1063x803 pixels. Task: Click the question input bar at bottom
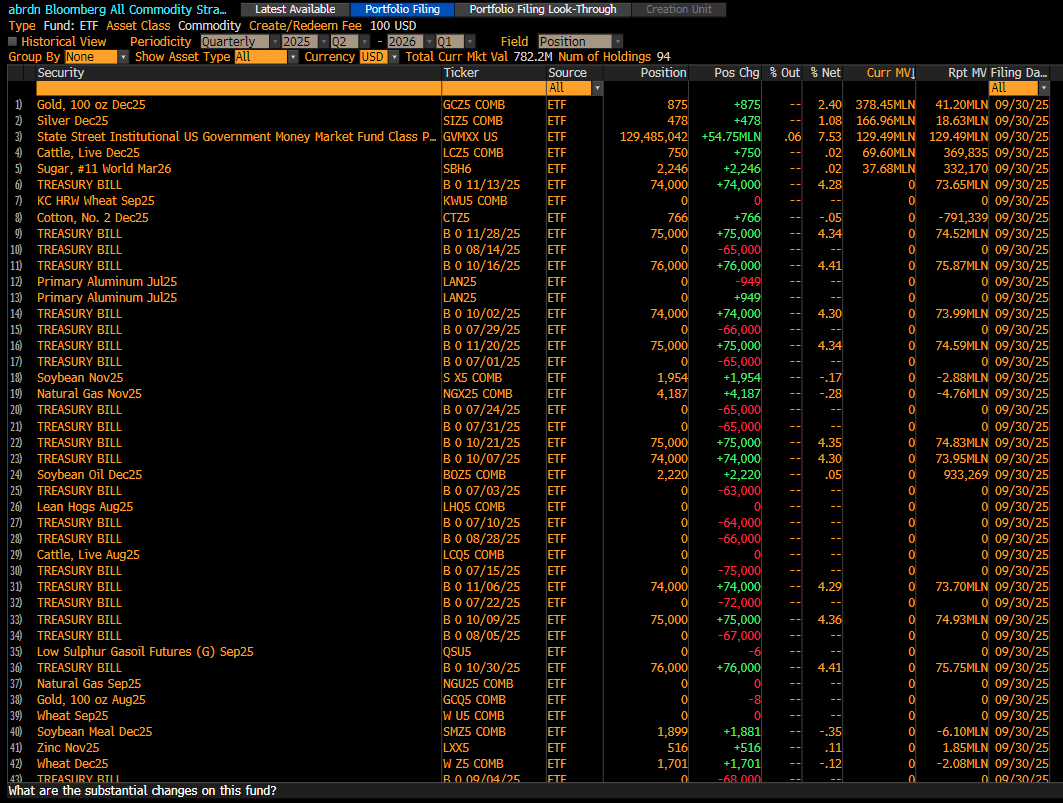[x=530, y=791]
